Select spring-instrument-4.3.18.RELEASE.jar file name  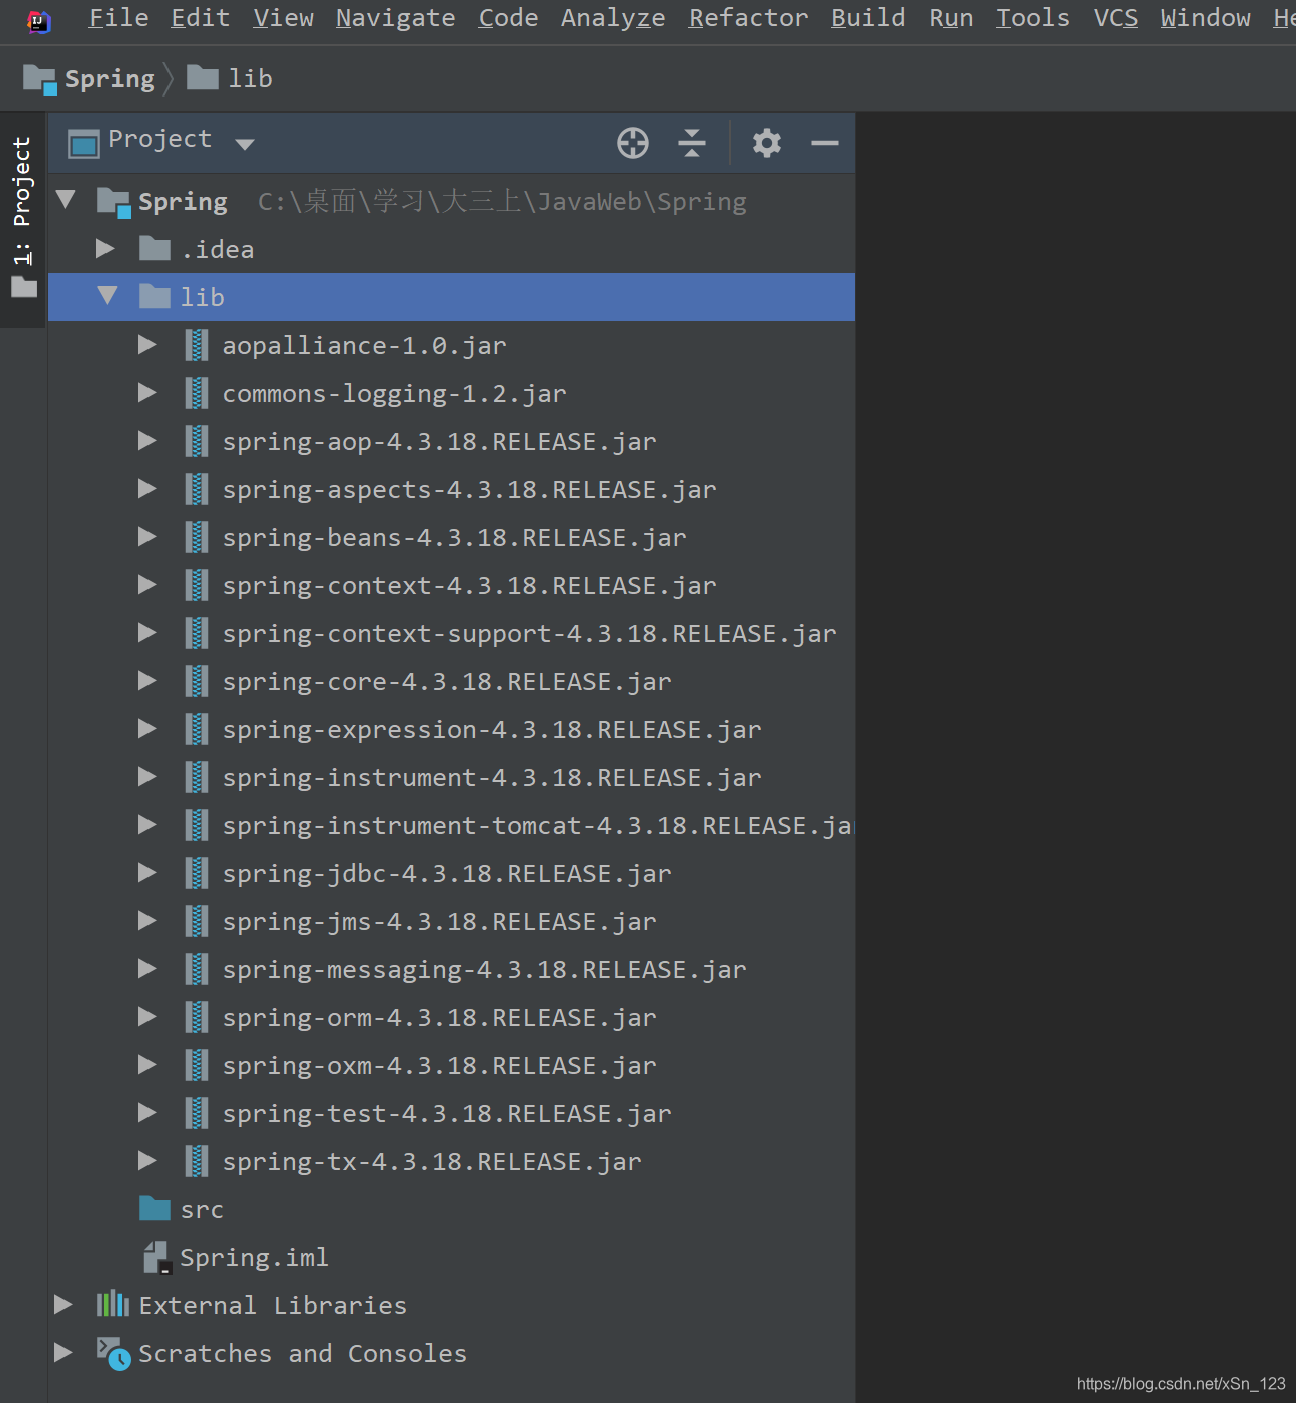point(492,777)
